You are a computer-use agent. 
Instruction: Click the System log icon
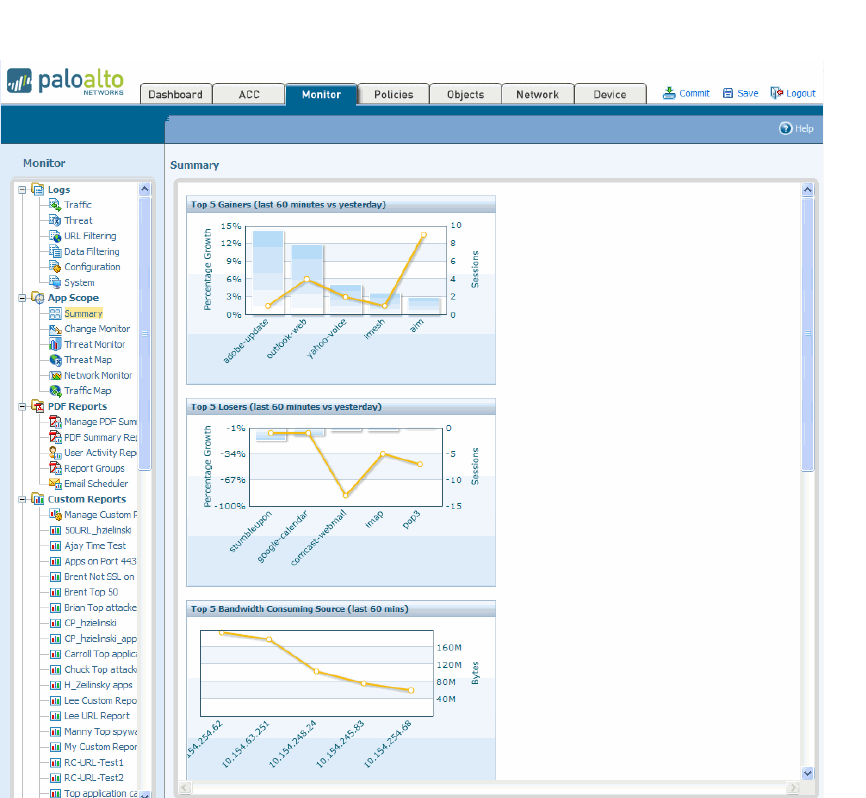55,282
